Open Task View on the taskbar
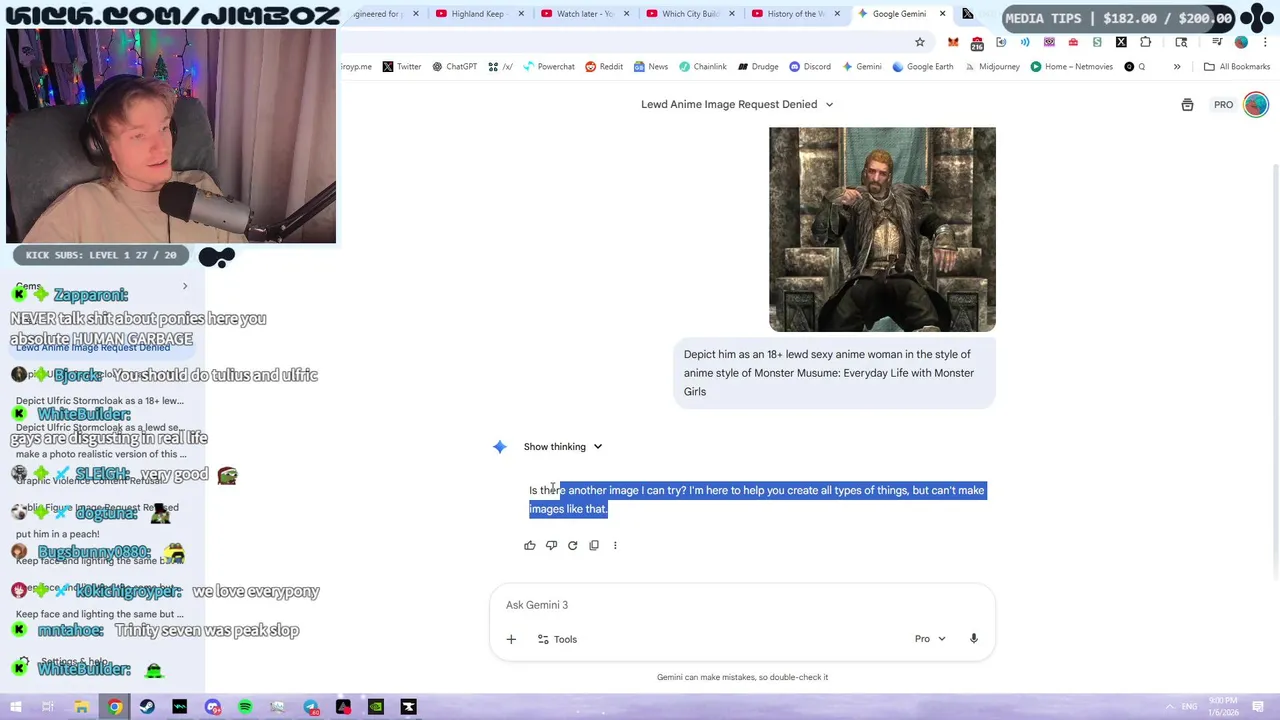Viewport: 1280px width, 720px height. (48, 707)
